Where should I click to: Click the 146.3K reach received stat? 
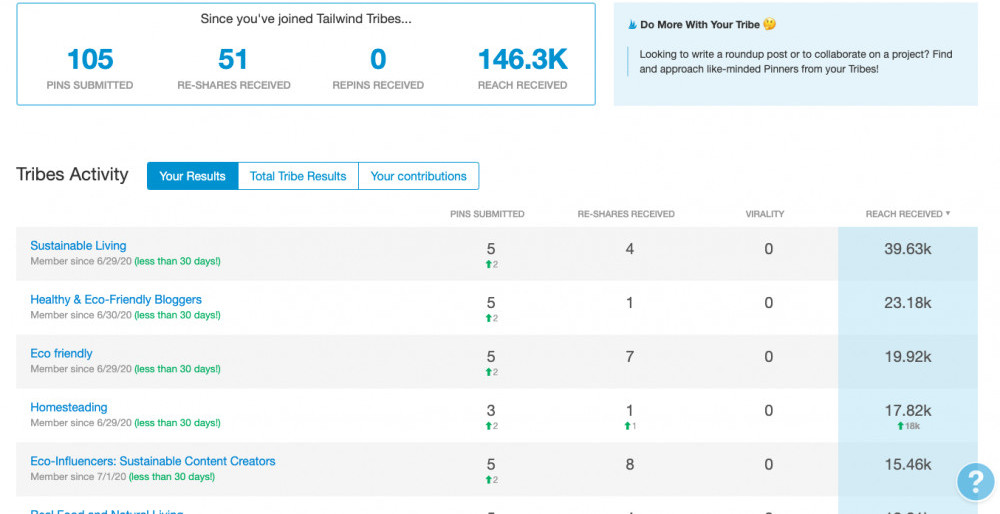pyautogui.click(x=522, y=60)
